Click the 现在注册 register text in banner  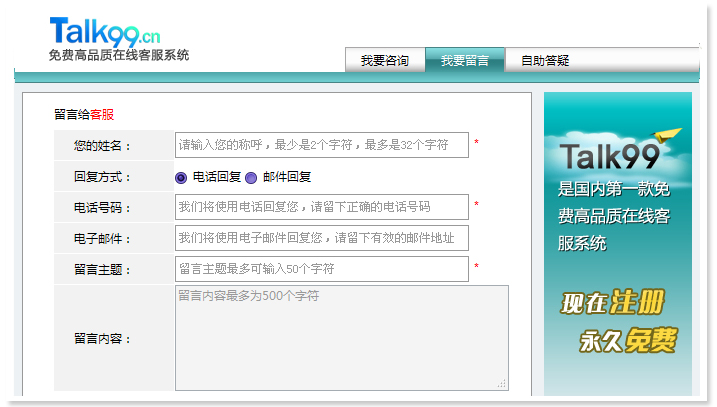(612, 302)
